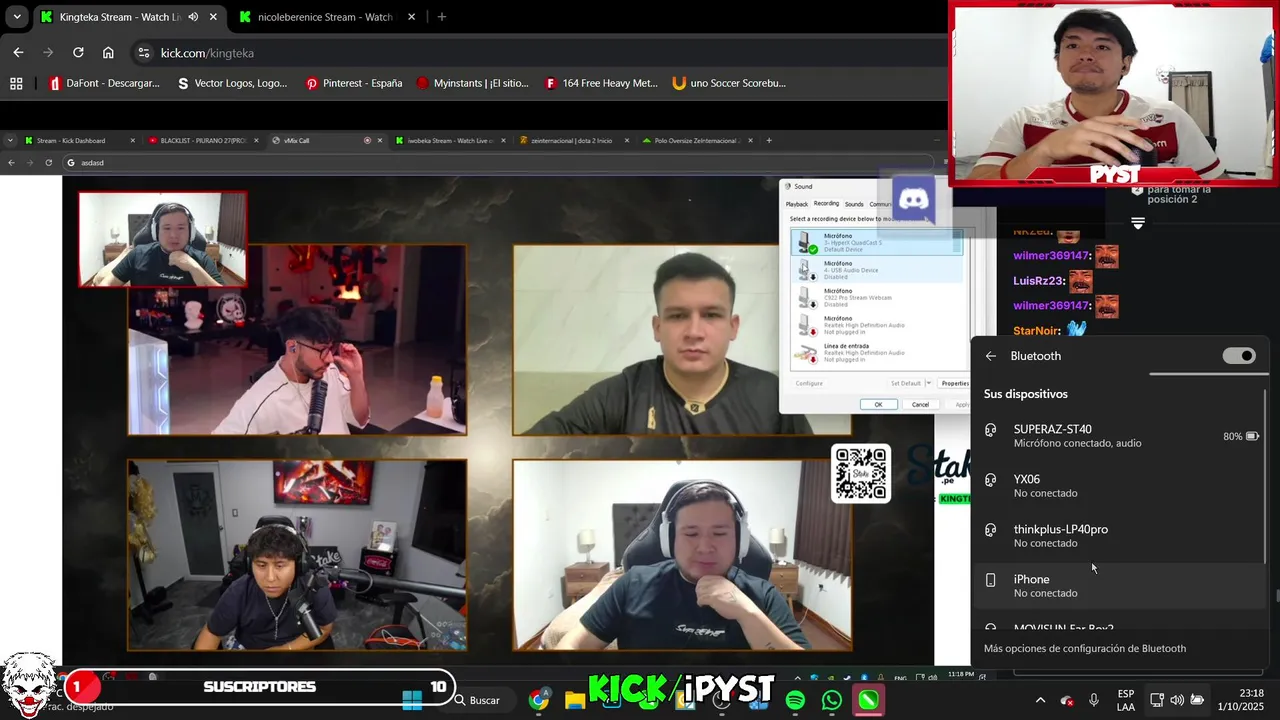Click the headphone icon next to YX06
The image size is (1280, 720).
[x=990, y=480]
